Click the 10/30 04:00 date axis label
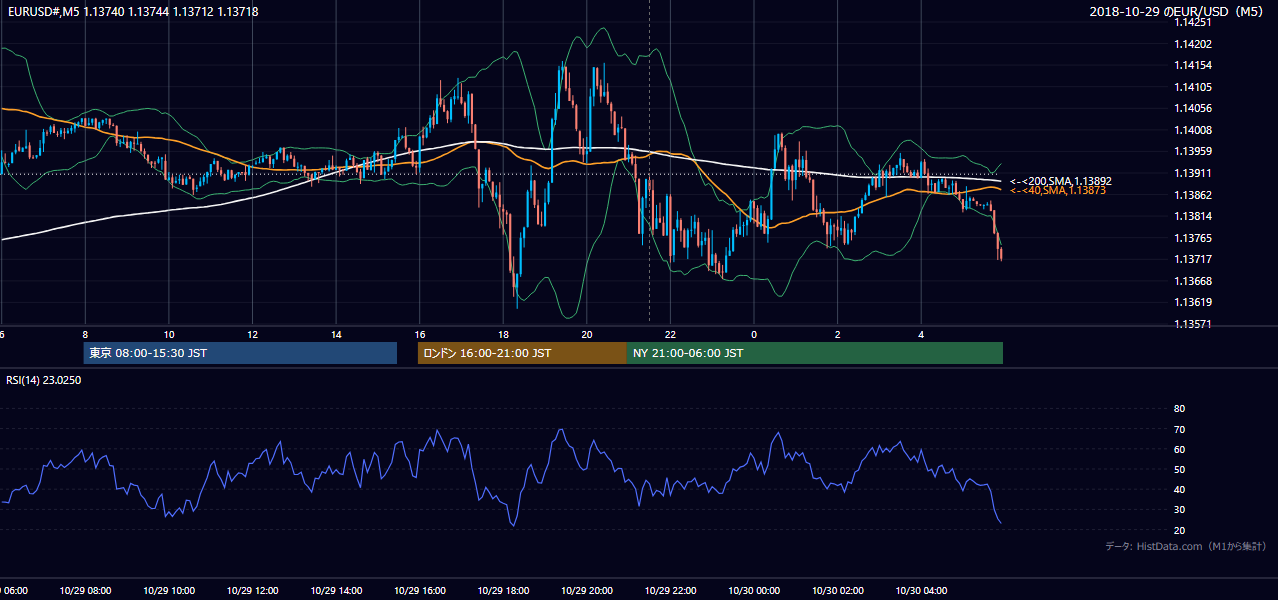1278x600 pixels. point(922,591)
